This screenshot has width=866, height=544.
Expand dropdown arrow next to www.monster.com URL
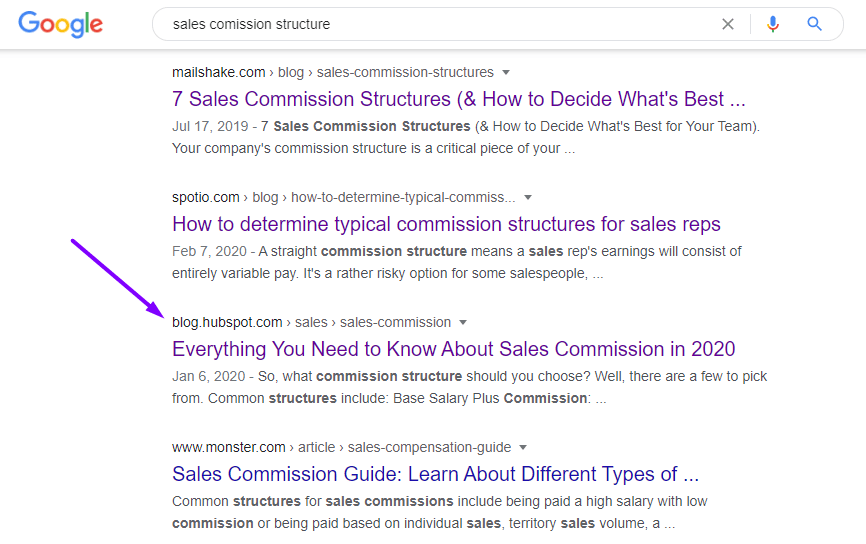tap(523, 447)
